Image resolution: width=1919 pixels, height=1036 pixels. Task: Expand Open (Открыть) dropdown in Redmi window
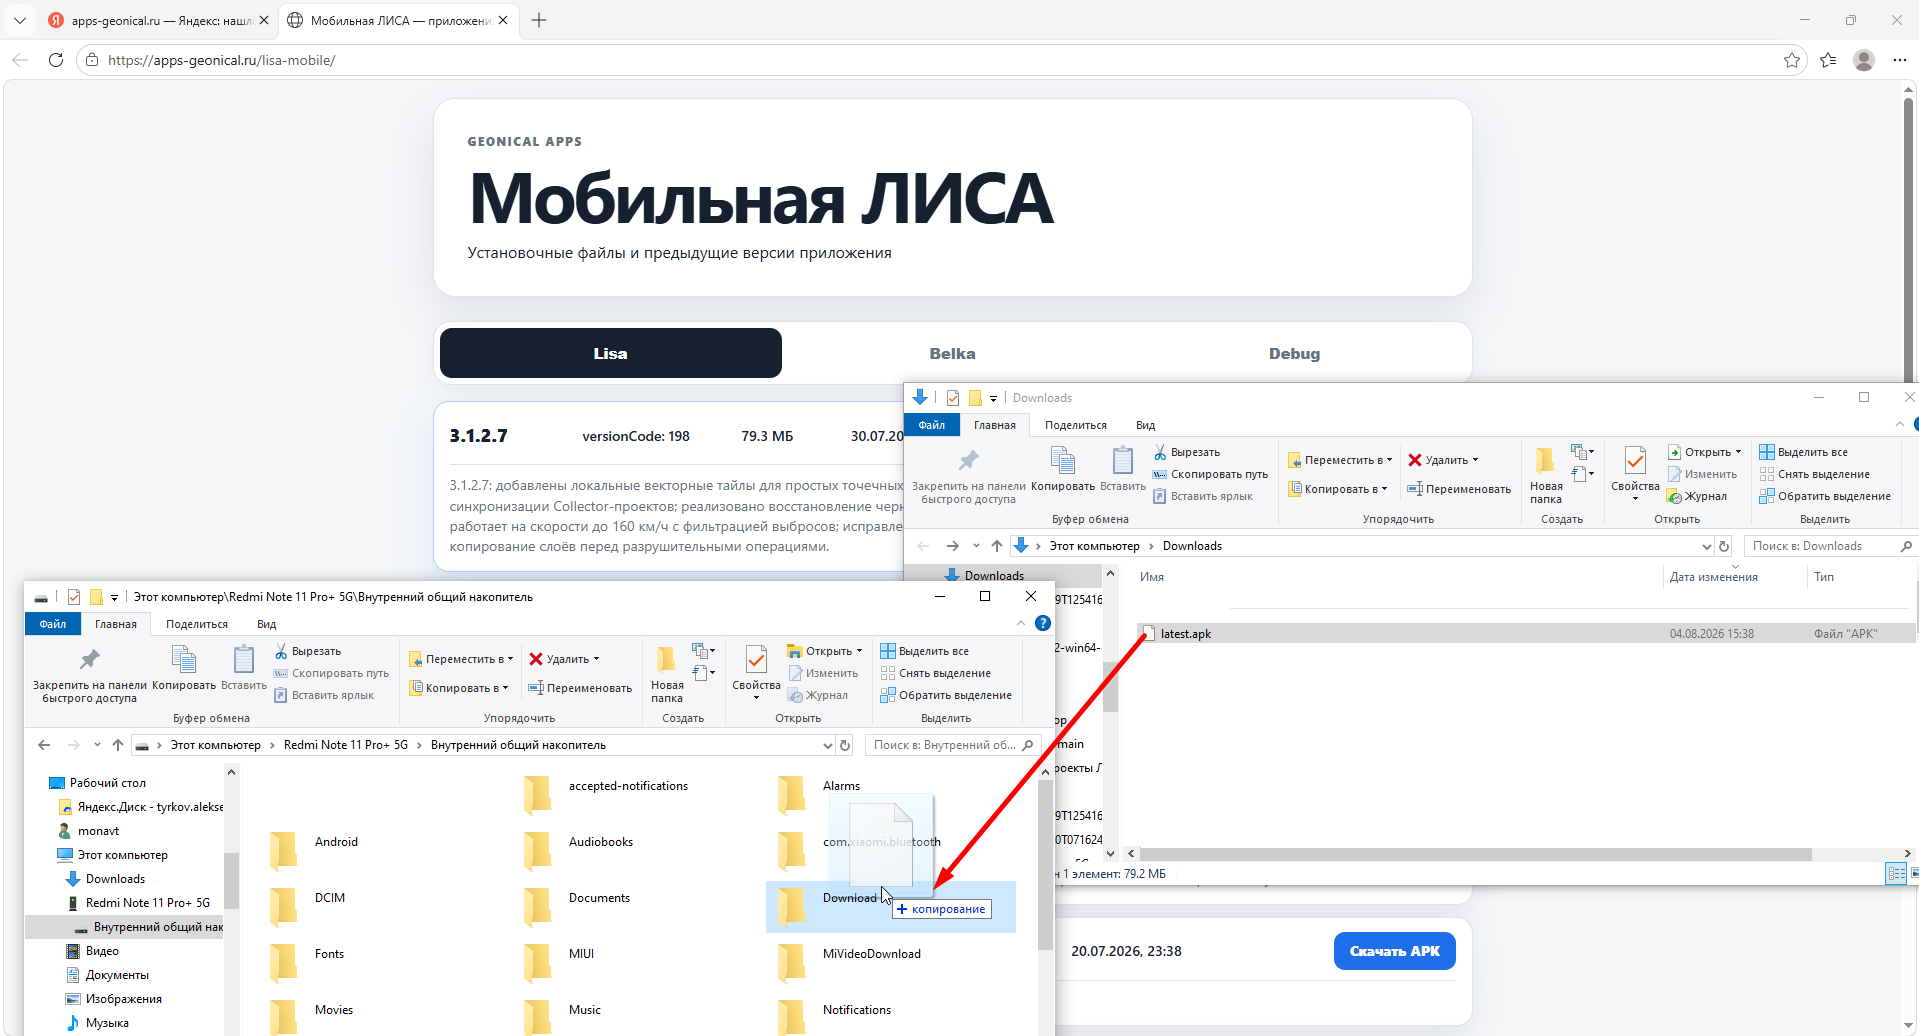click(859, 651)
